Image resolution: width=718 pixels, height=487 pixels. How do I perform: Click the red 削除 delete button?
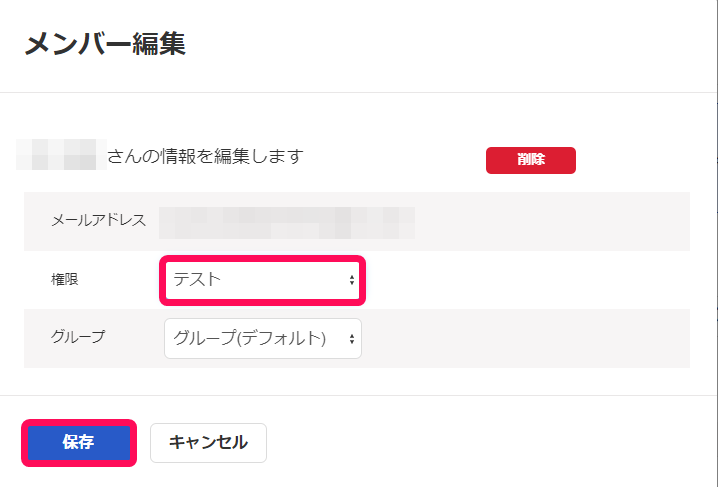click(x=531, y=160)
